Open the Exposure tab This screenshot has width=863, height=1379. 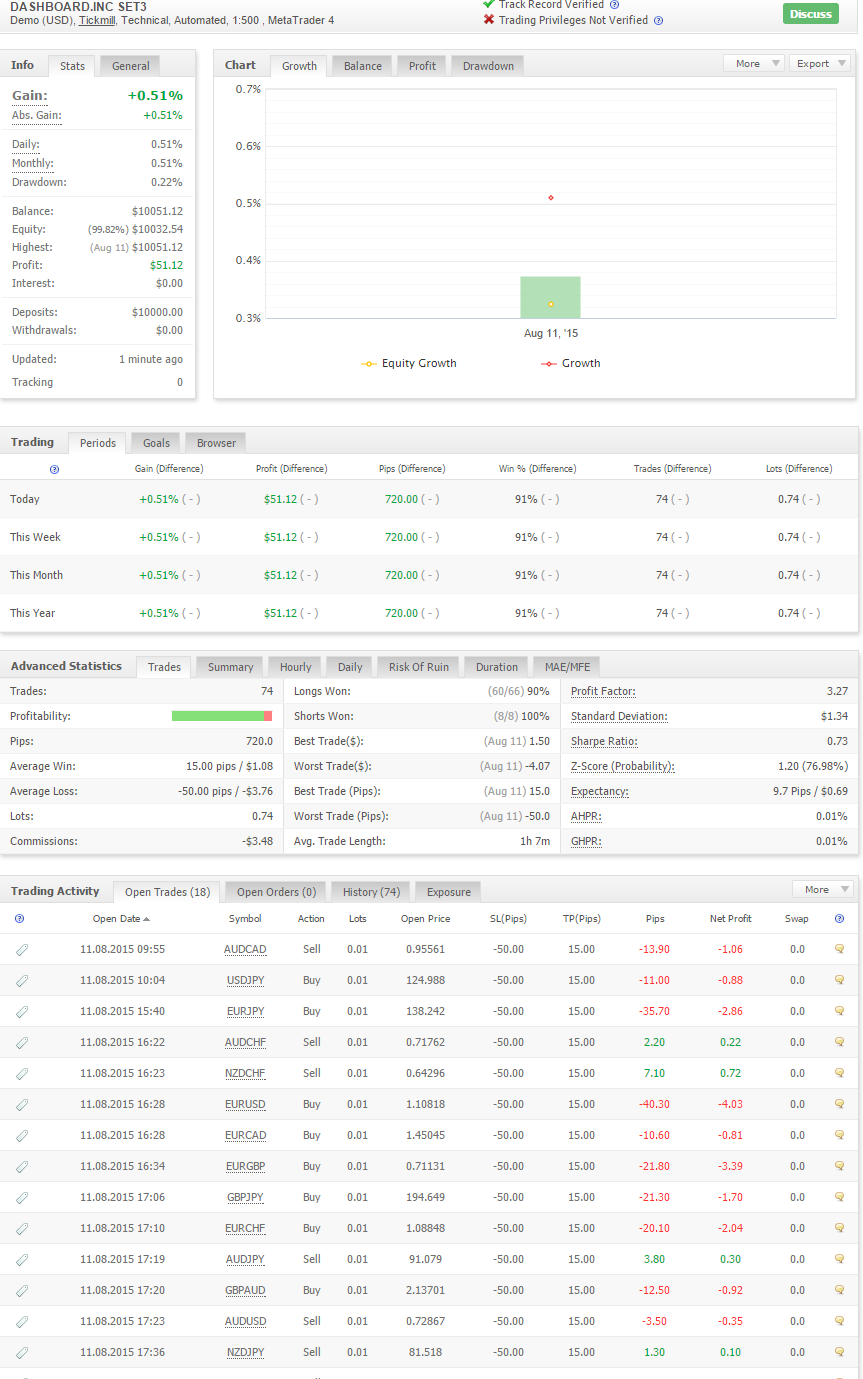[448, 892]
